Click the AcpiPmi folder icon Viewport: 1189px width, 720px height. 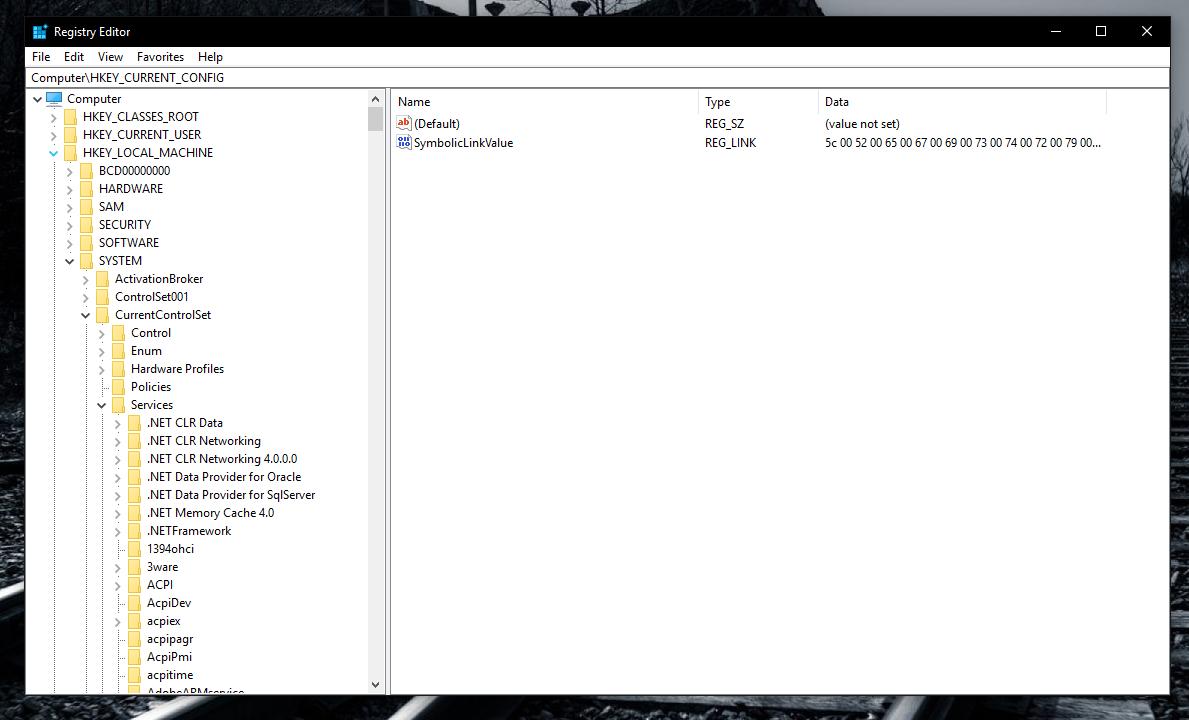(x=134, y=657)
